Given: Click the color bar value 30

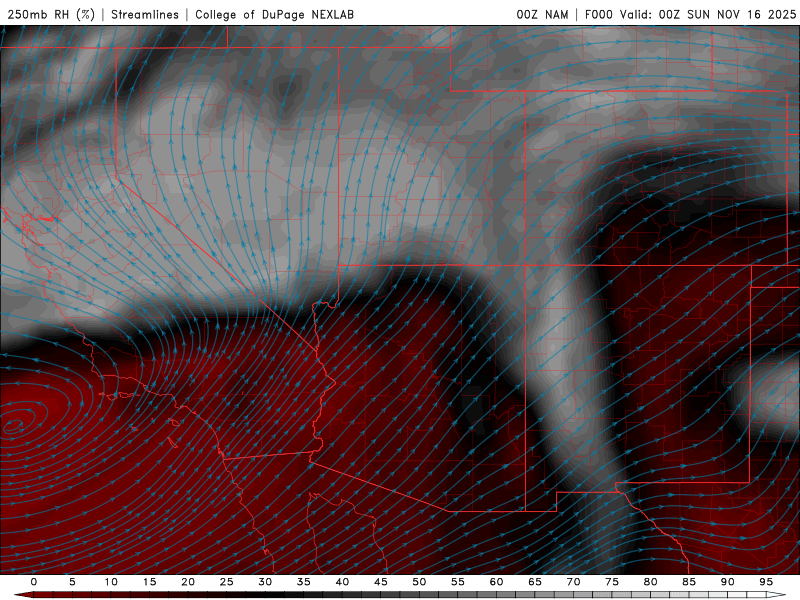Looking at the screenshot, I should (x=265, y=582).
